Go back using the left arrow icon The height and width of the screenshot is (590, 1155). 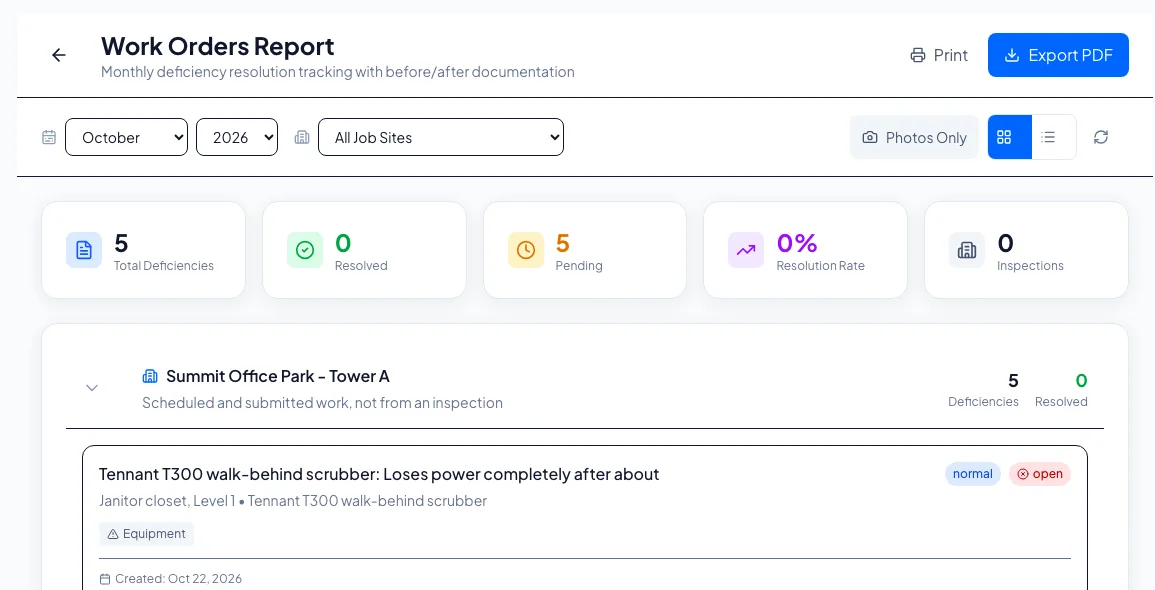pos(59,55)
